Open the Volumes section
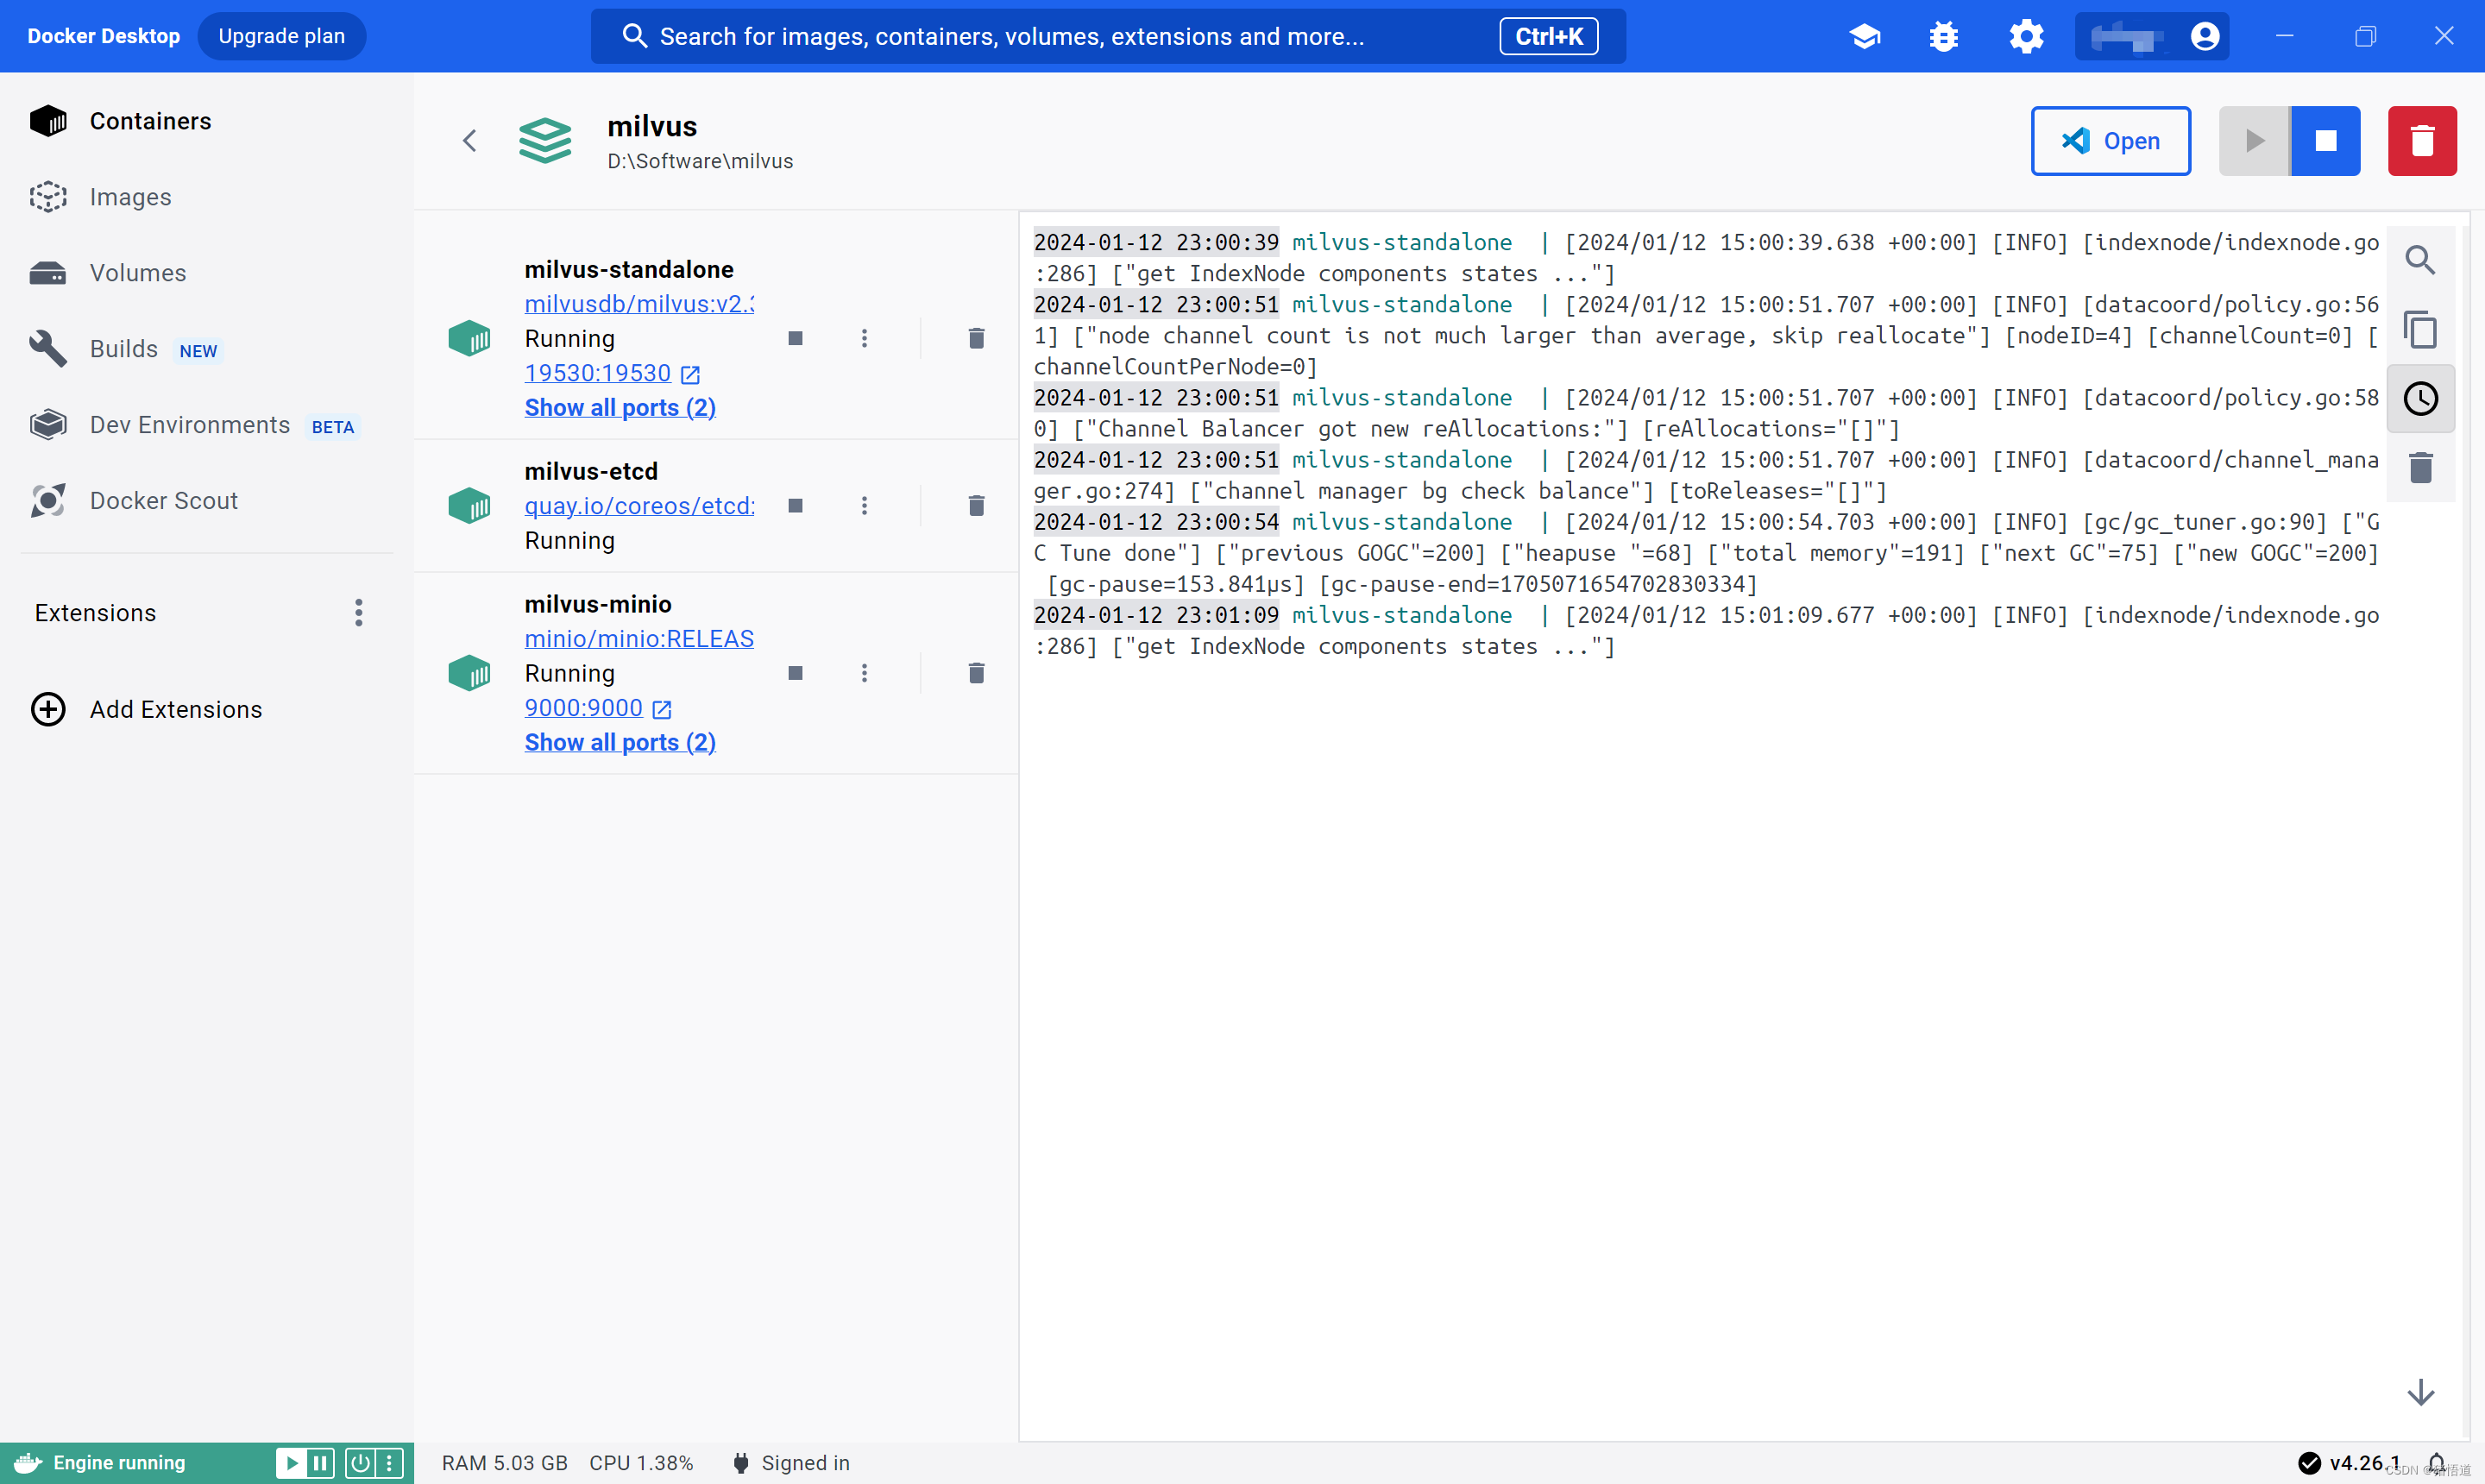Viewport: 2485px width, 1484px height. pyautogui.click(x=137, y=273)
